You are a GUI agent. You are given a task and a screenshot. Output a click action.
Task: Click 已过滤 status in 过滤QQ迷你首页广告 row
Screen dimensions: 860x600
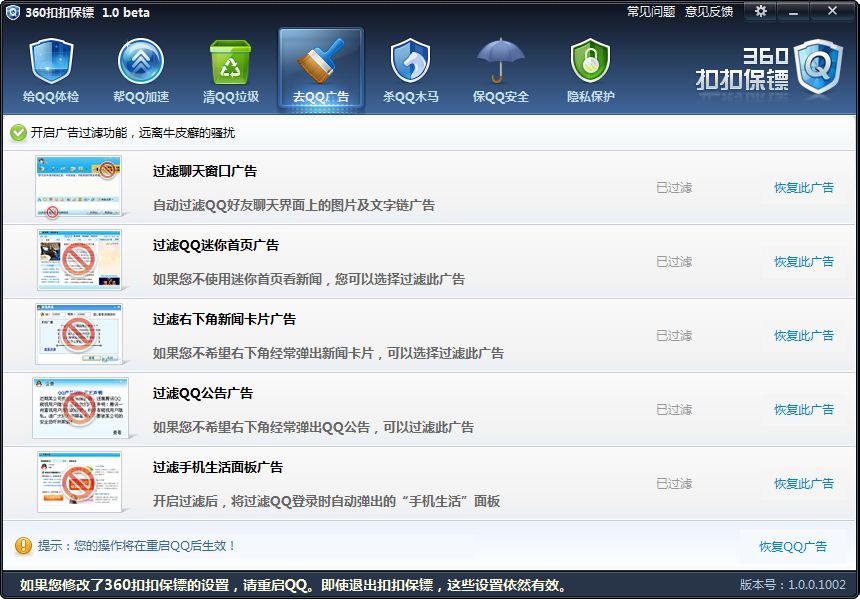(674, 262)
